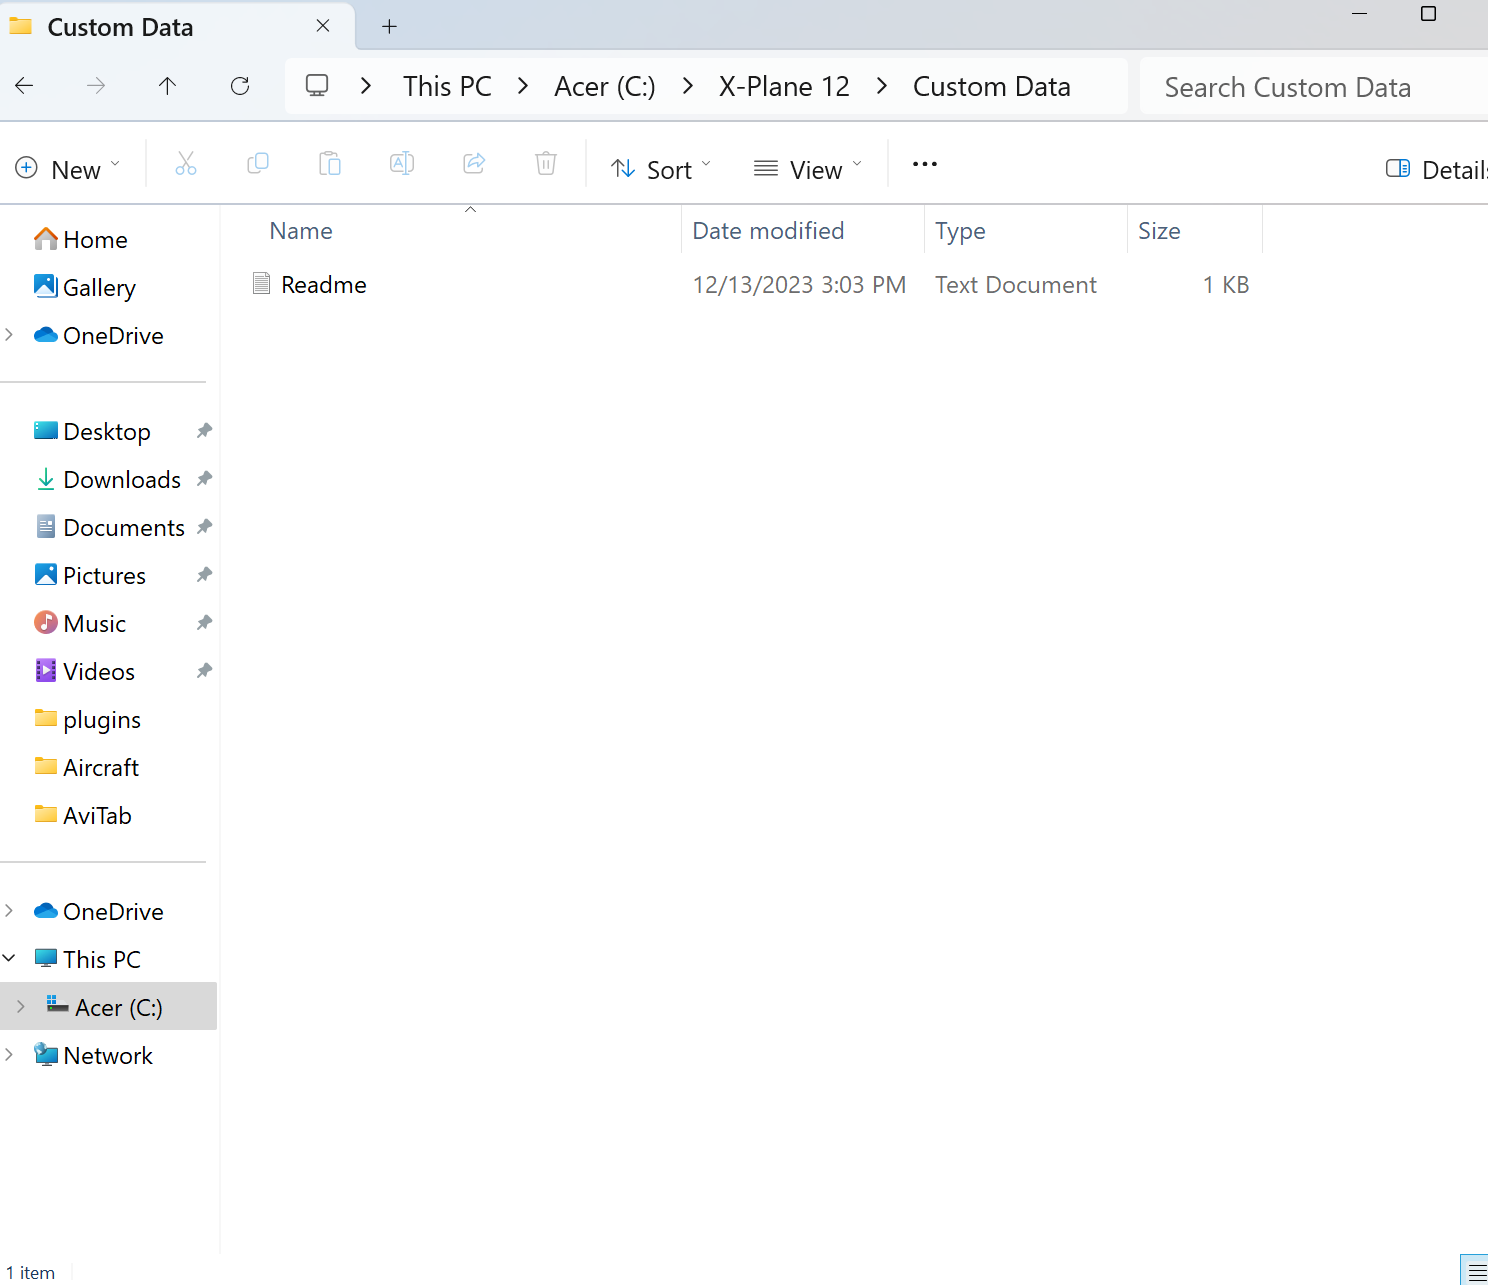Viewport: 1488px width, 1285px height.
Task: Navigate to This PC breadcrumb
Action: coord(447,86)
